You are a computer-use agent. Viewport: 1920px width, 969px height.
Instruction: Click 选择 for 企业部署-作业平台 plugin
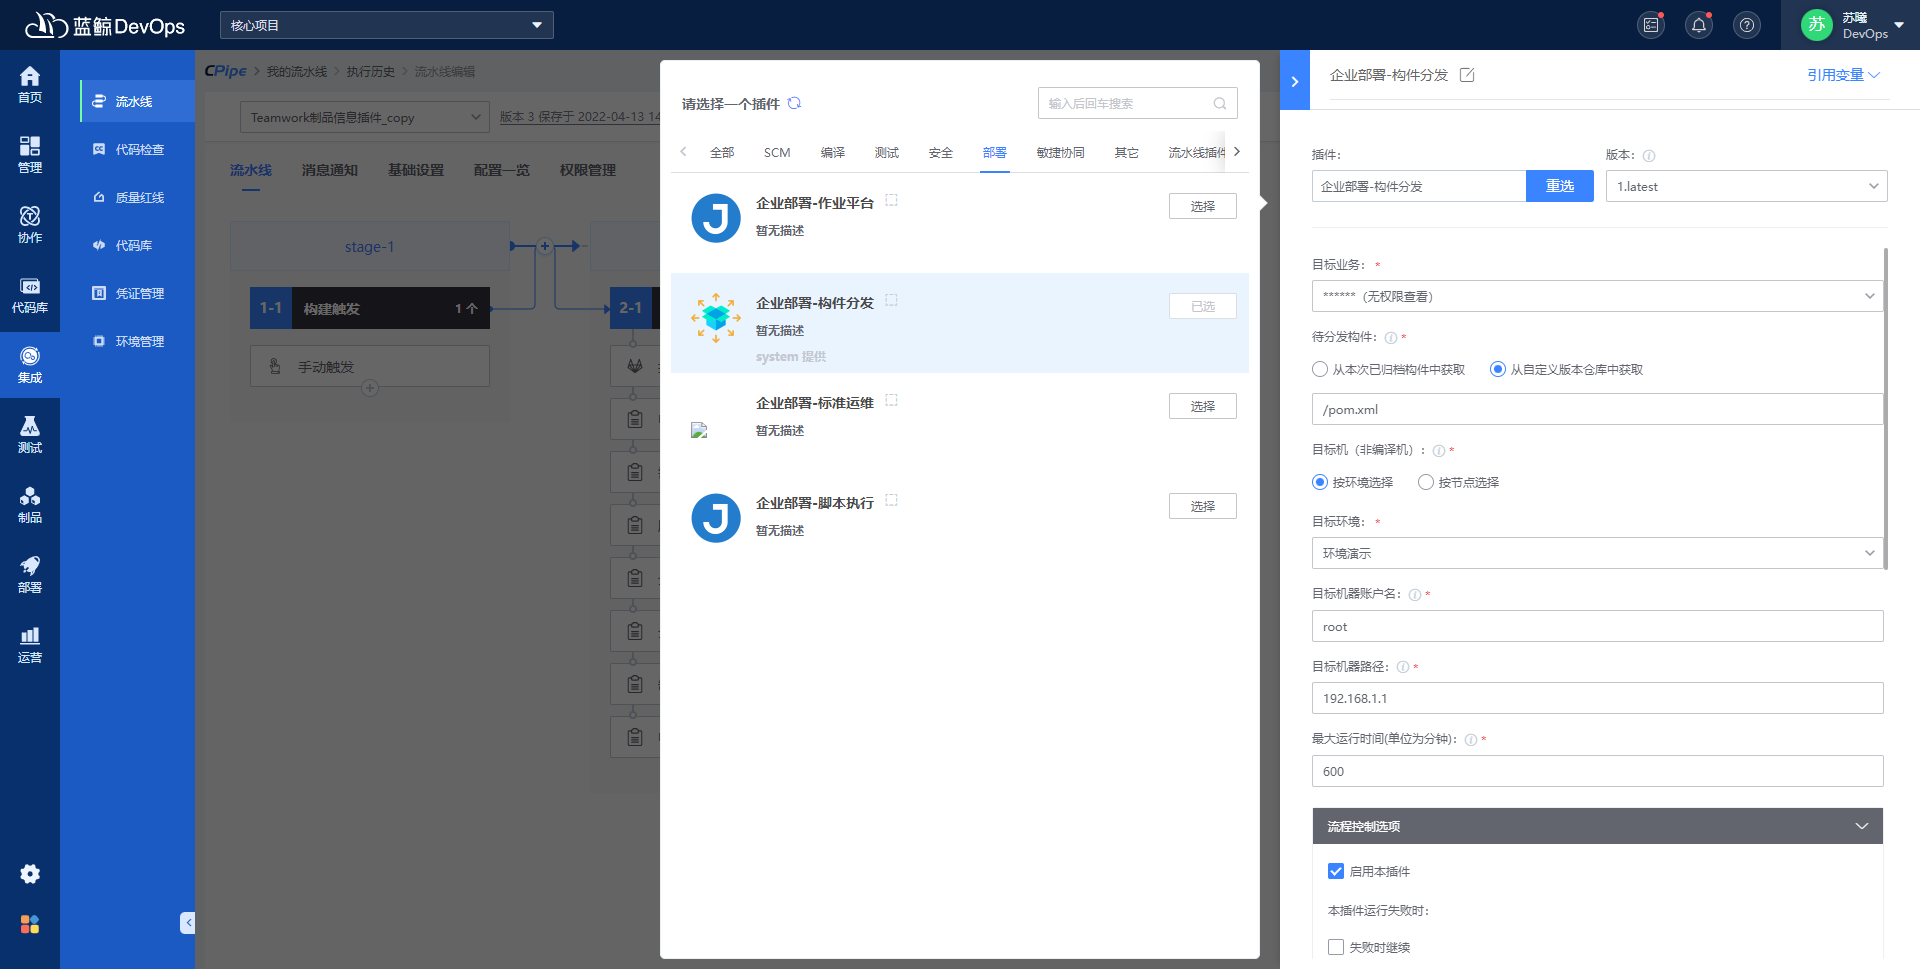tap(1202, 206)
